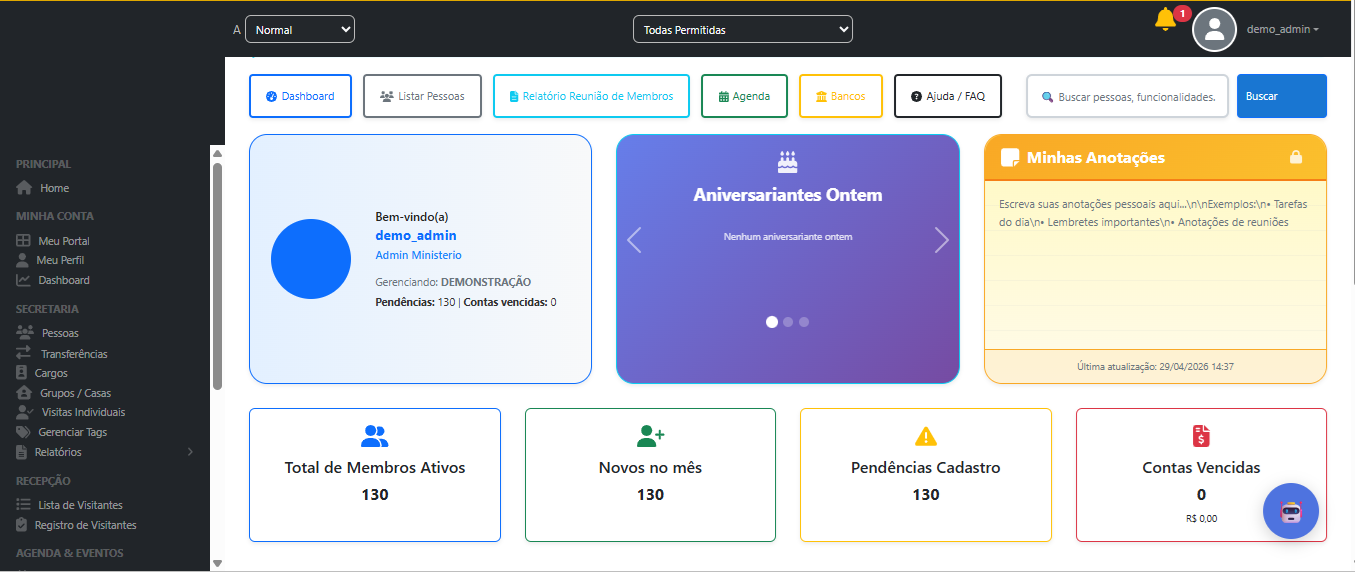Click the Grupos / Casas house icon
1355x572 pixels.
tap(25, 392)
